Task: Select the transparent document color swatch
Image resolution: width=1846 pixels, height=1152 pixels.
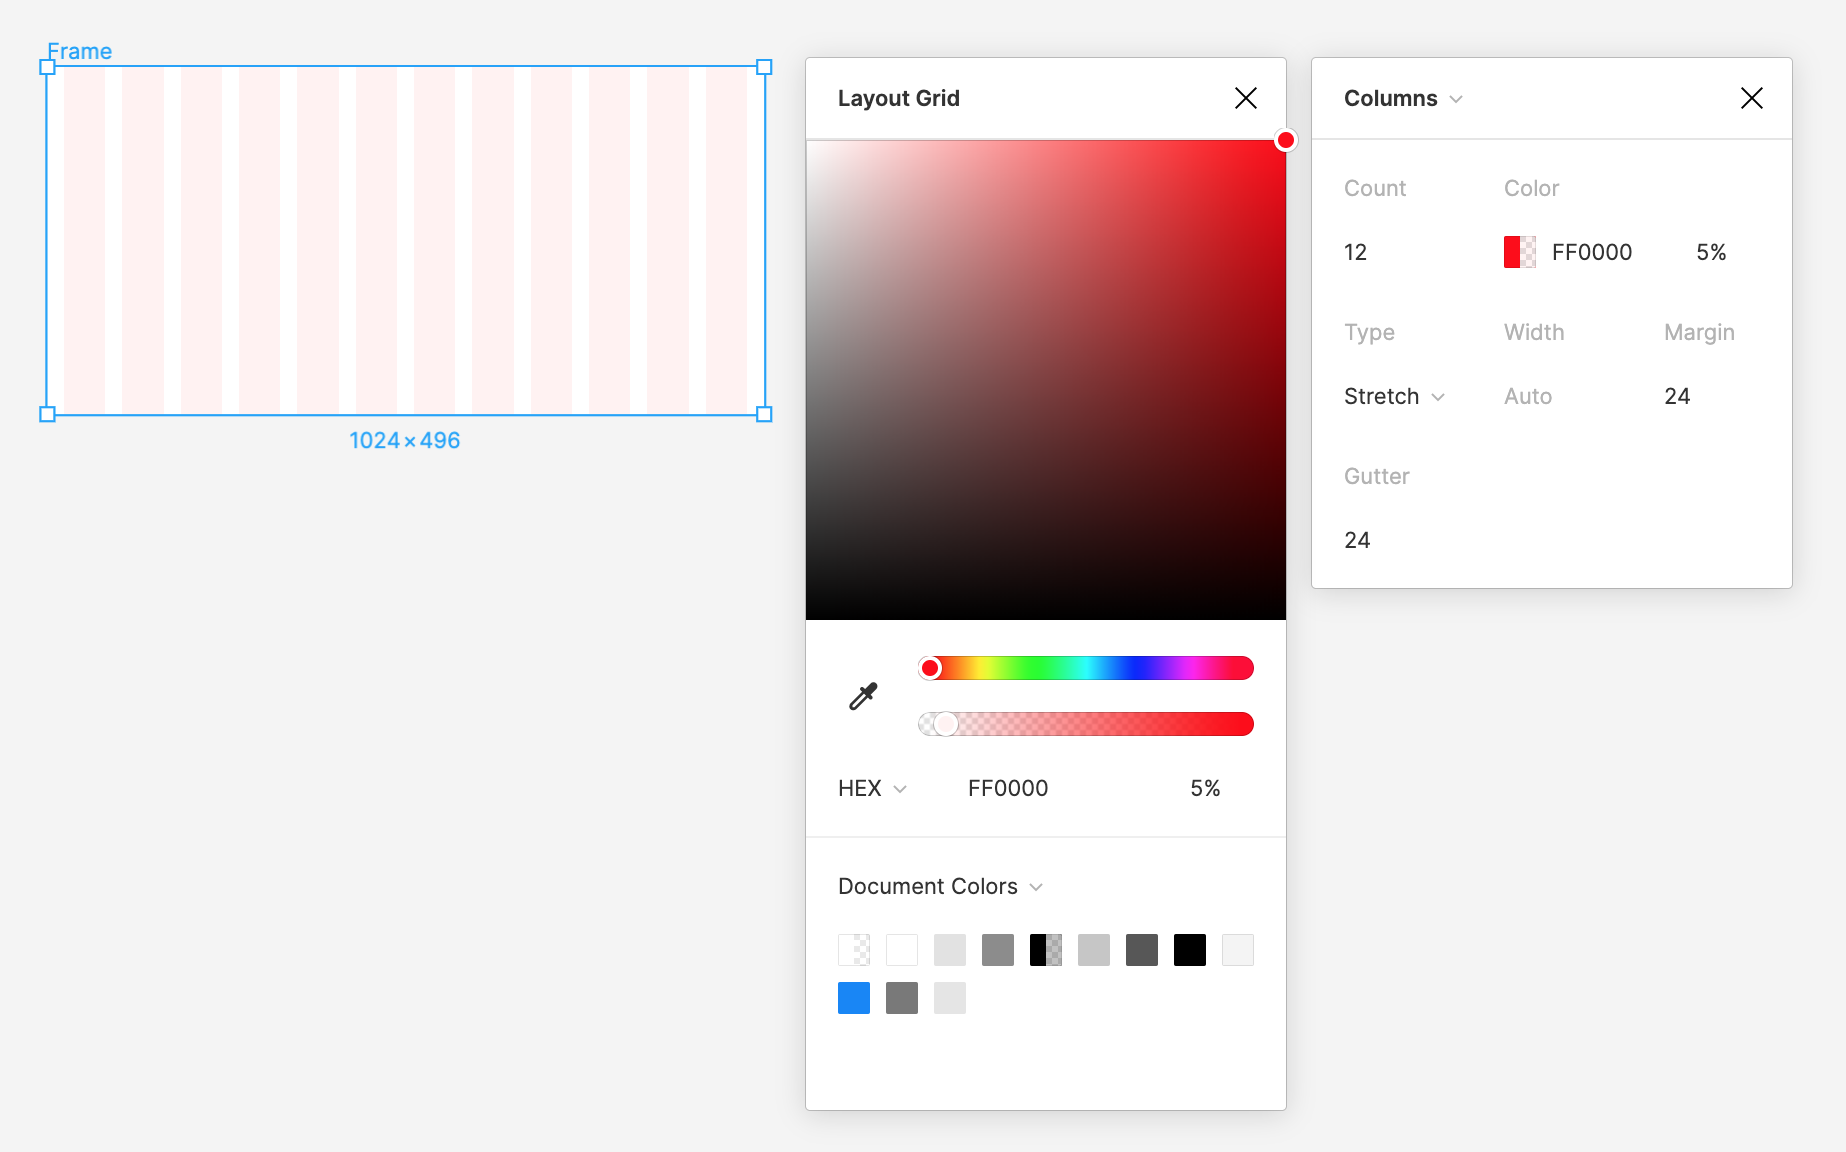Action: (x=854, y=950)
